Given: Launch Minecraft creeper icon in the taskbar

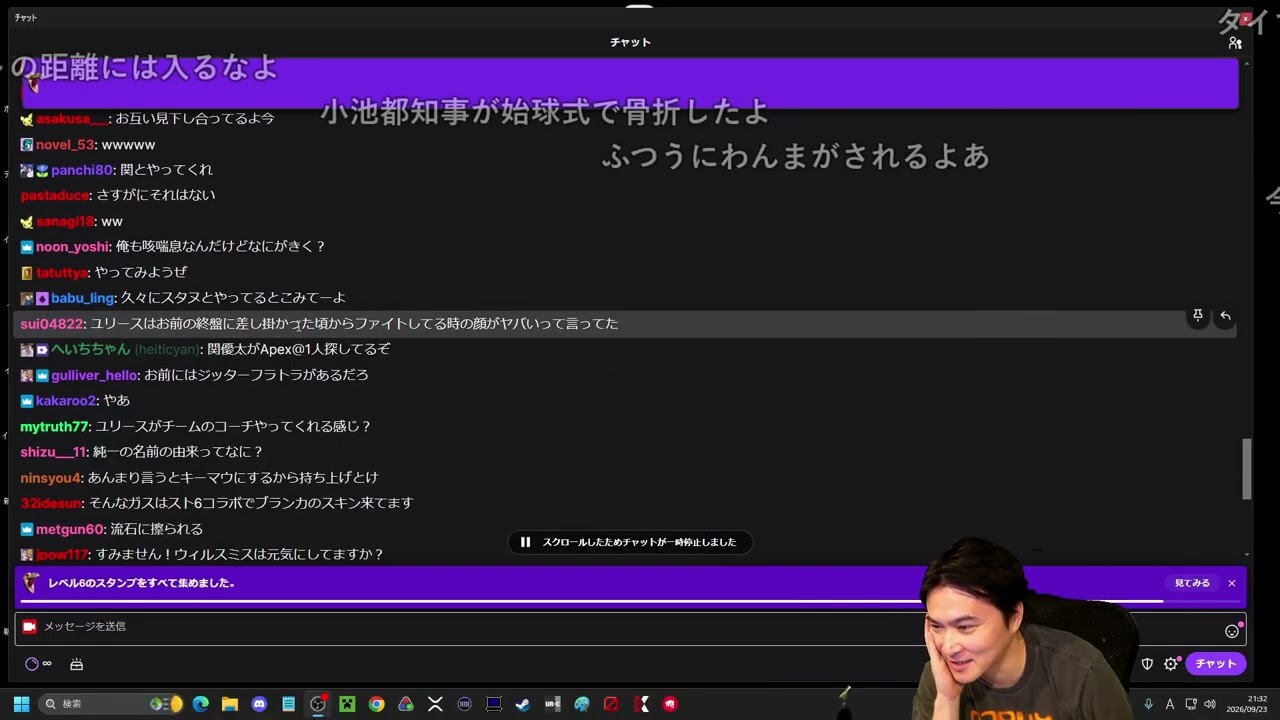Looking at the screenshot, I should [347, 704].
